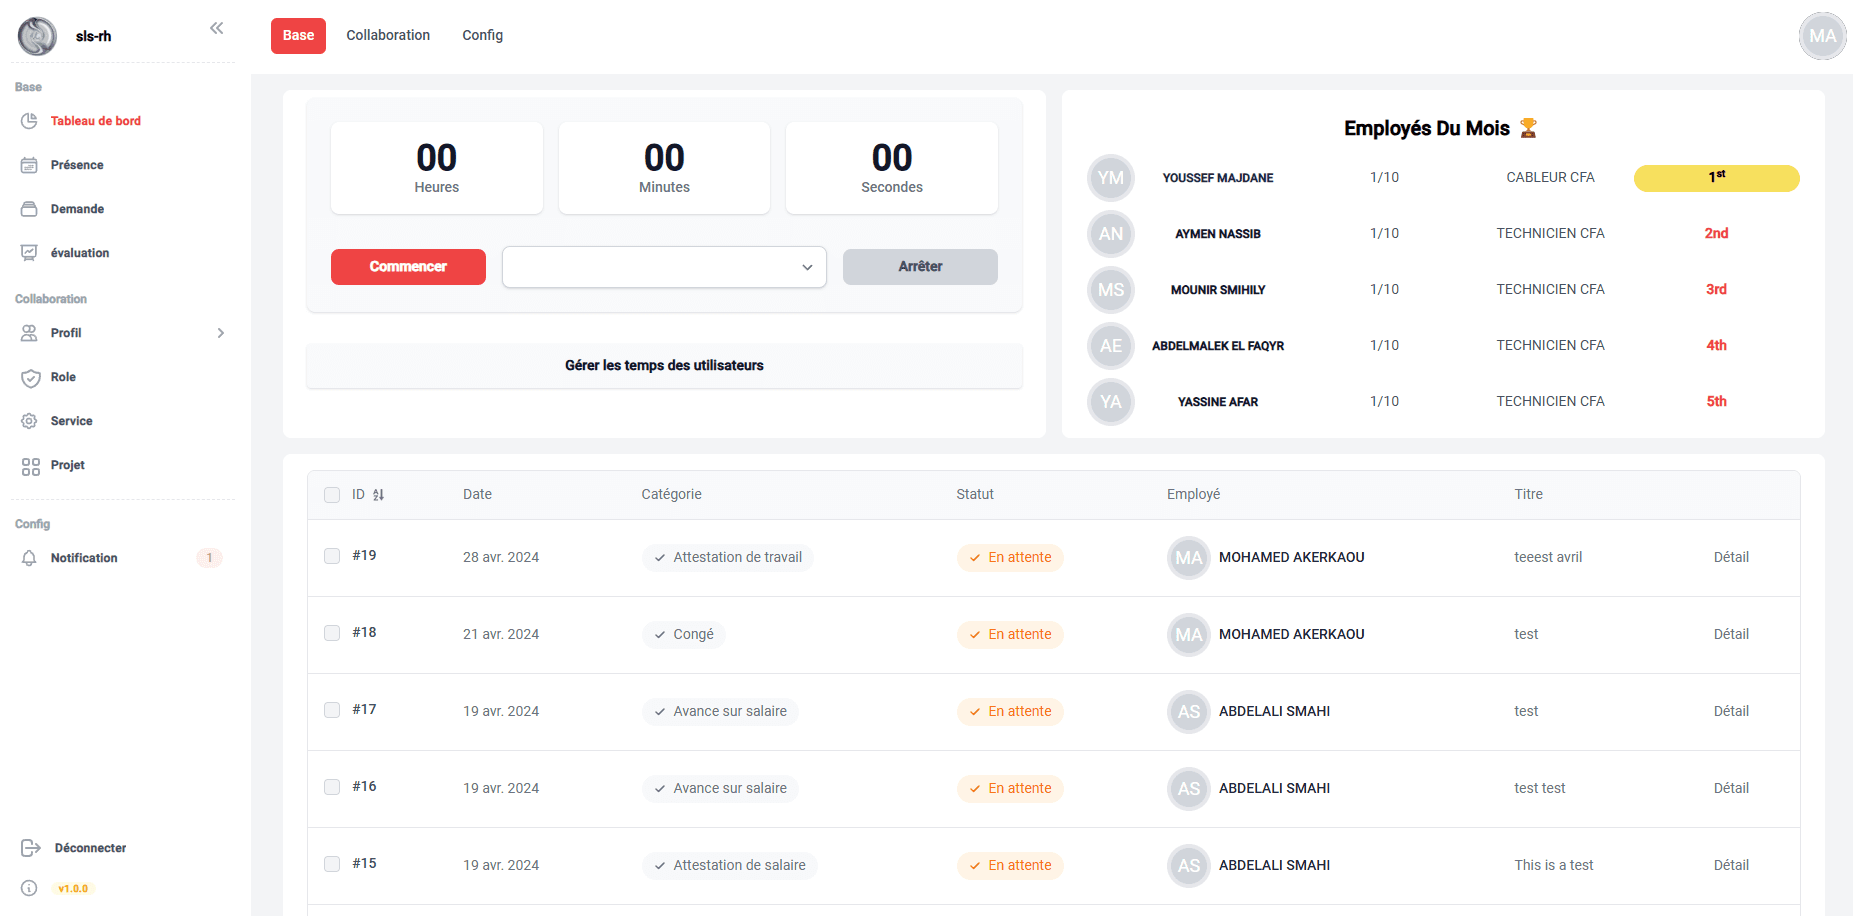1853x916 pixels.
Task: Click the Projet grid icon
Action: pyautogui.click(x=30, y=466)
